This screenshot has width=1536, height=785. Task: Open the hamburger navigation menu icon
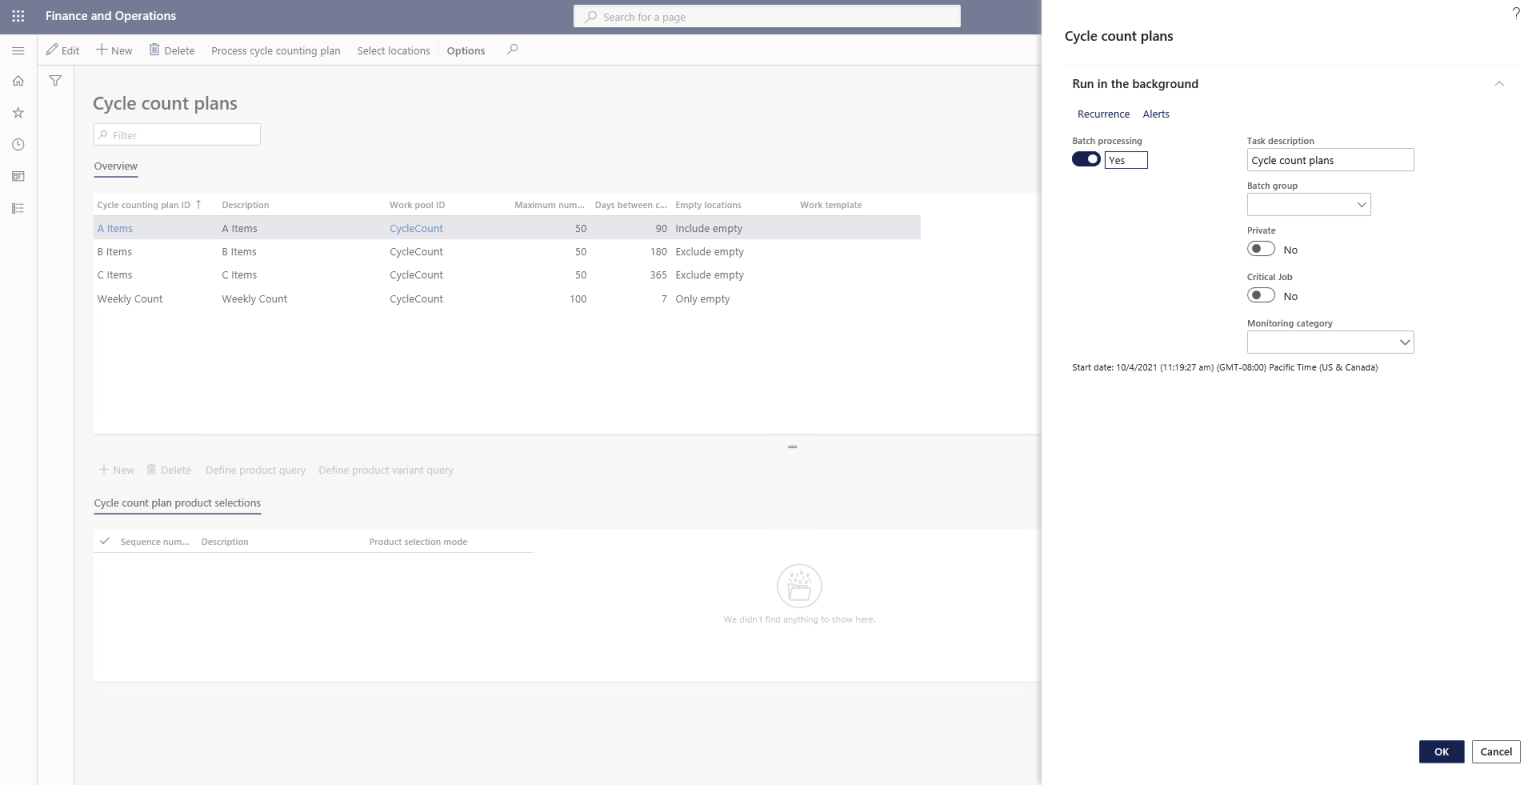(x=17, y=50)
